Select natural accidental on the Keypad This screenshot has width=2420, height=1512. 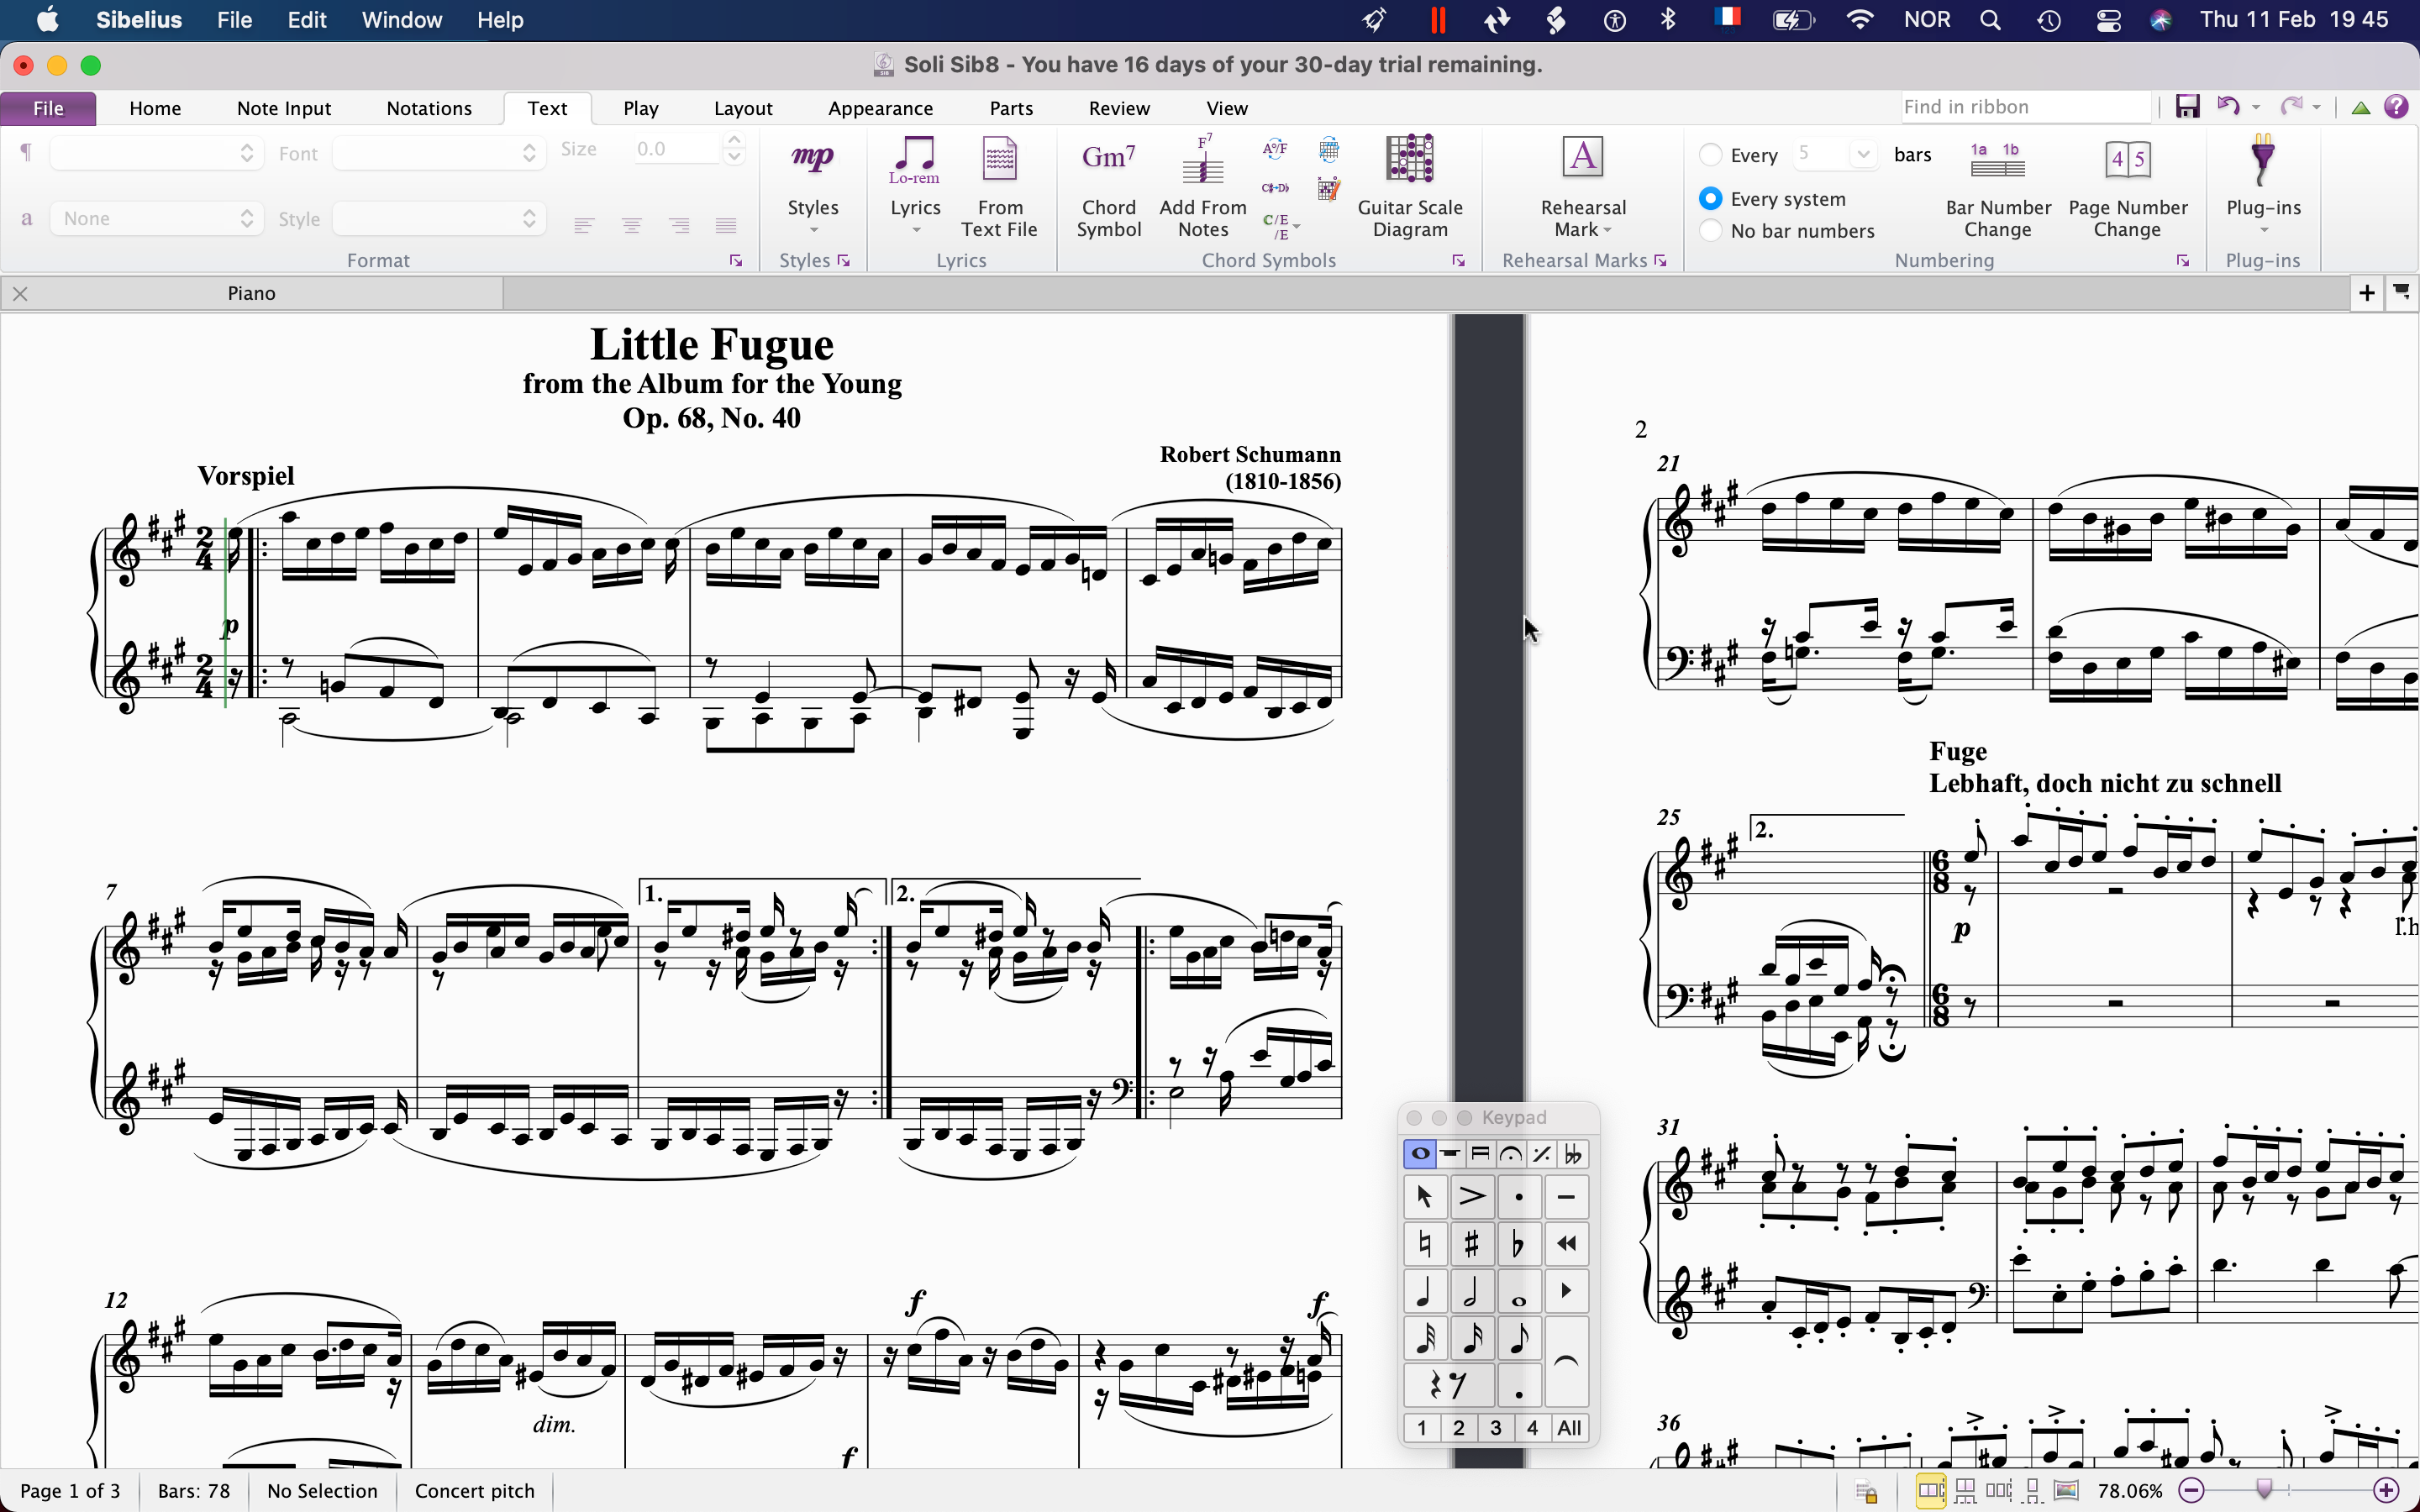pos(1424,1243)
